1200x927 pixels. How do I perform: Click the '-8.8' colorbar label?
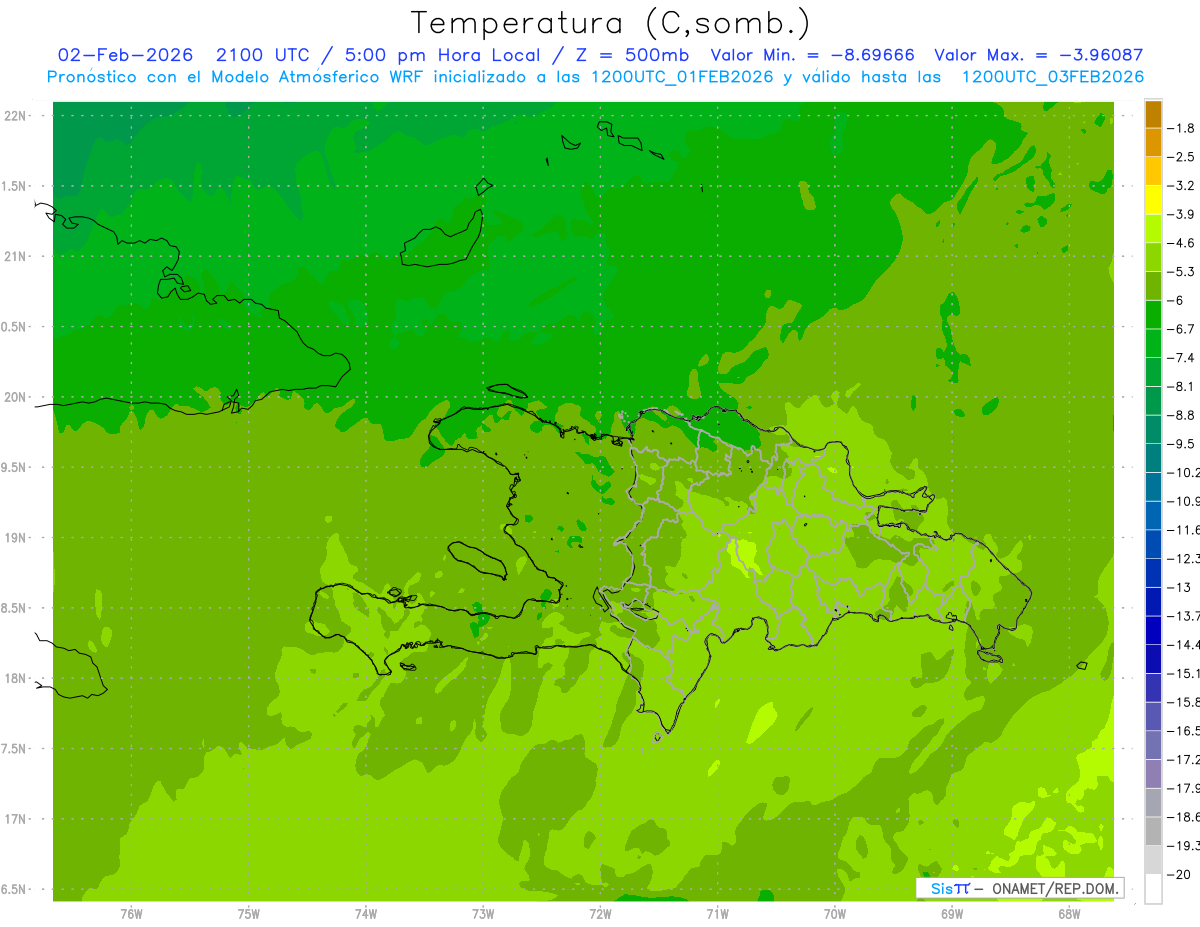coord(1181,415)
